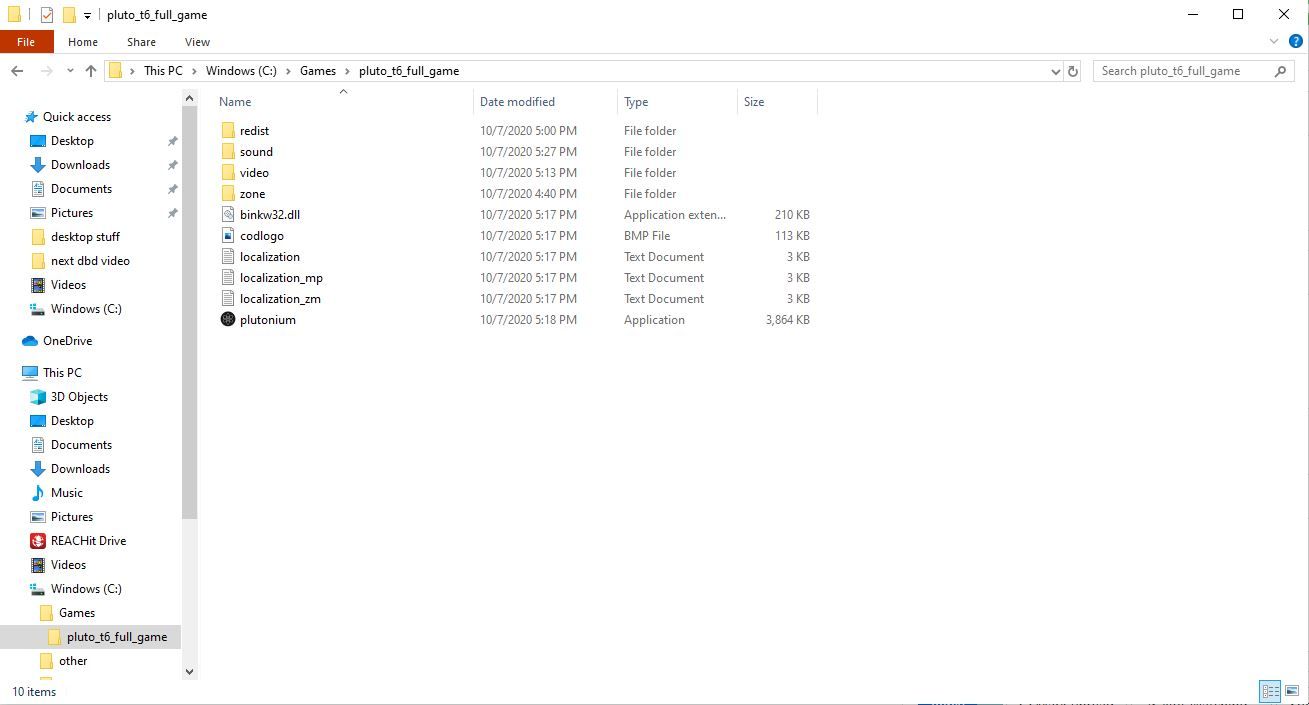Screen dimensions: 1309x705
Task: Switch to large icons view toggle
Action: click(1292, 691)
